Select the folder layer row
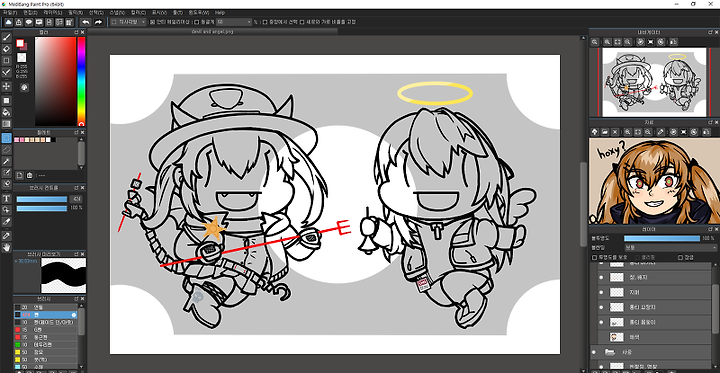 tap(651, 352)
